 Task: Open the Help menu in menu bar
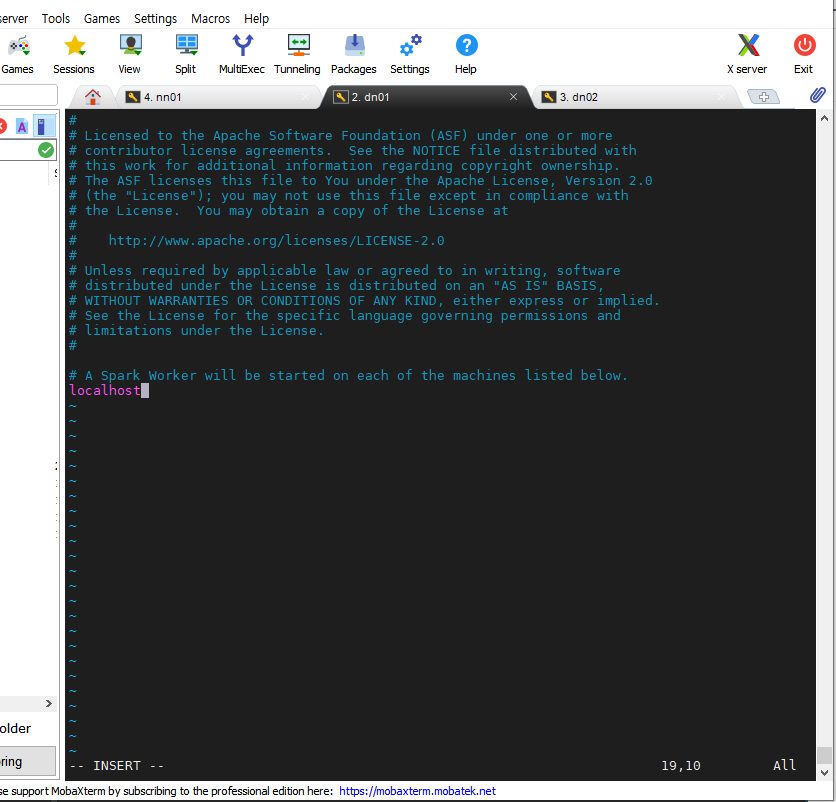pos(256,19)
